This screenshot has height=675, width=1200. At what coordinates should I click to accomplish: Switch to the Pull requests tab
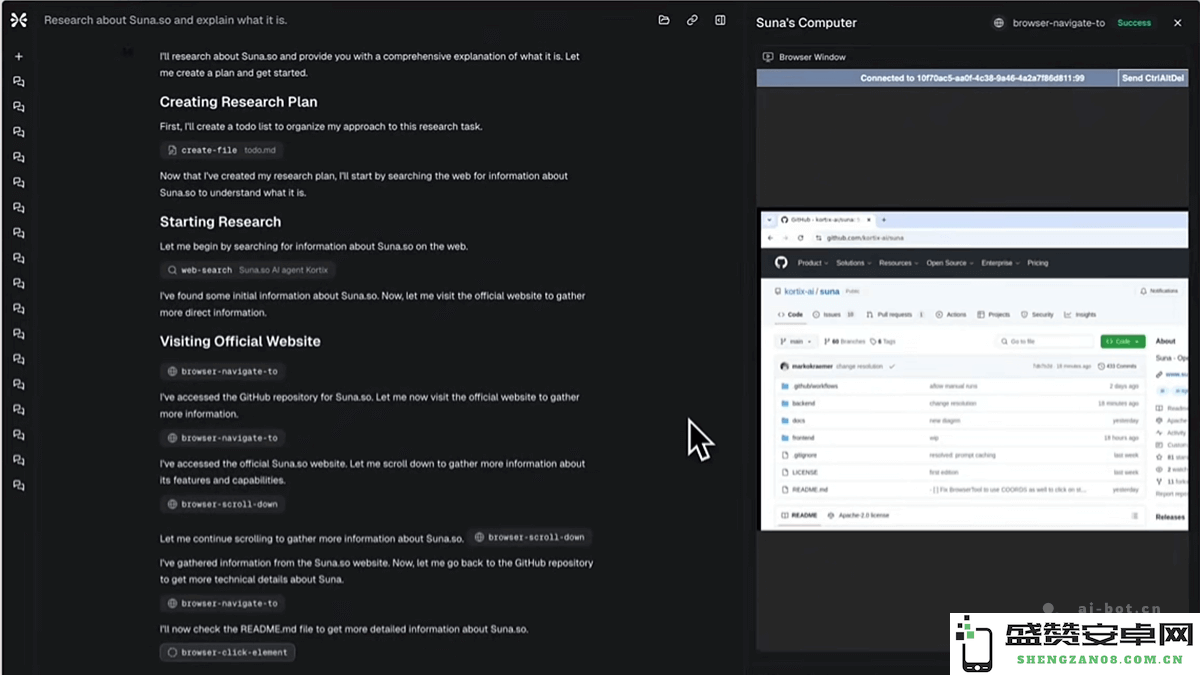point(896,314)
